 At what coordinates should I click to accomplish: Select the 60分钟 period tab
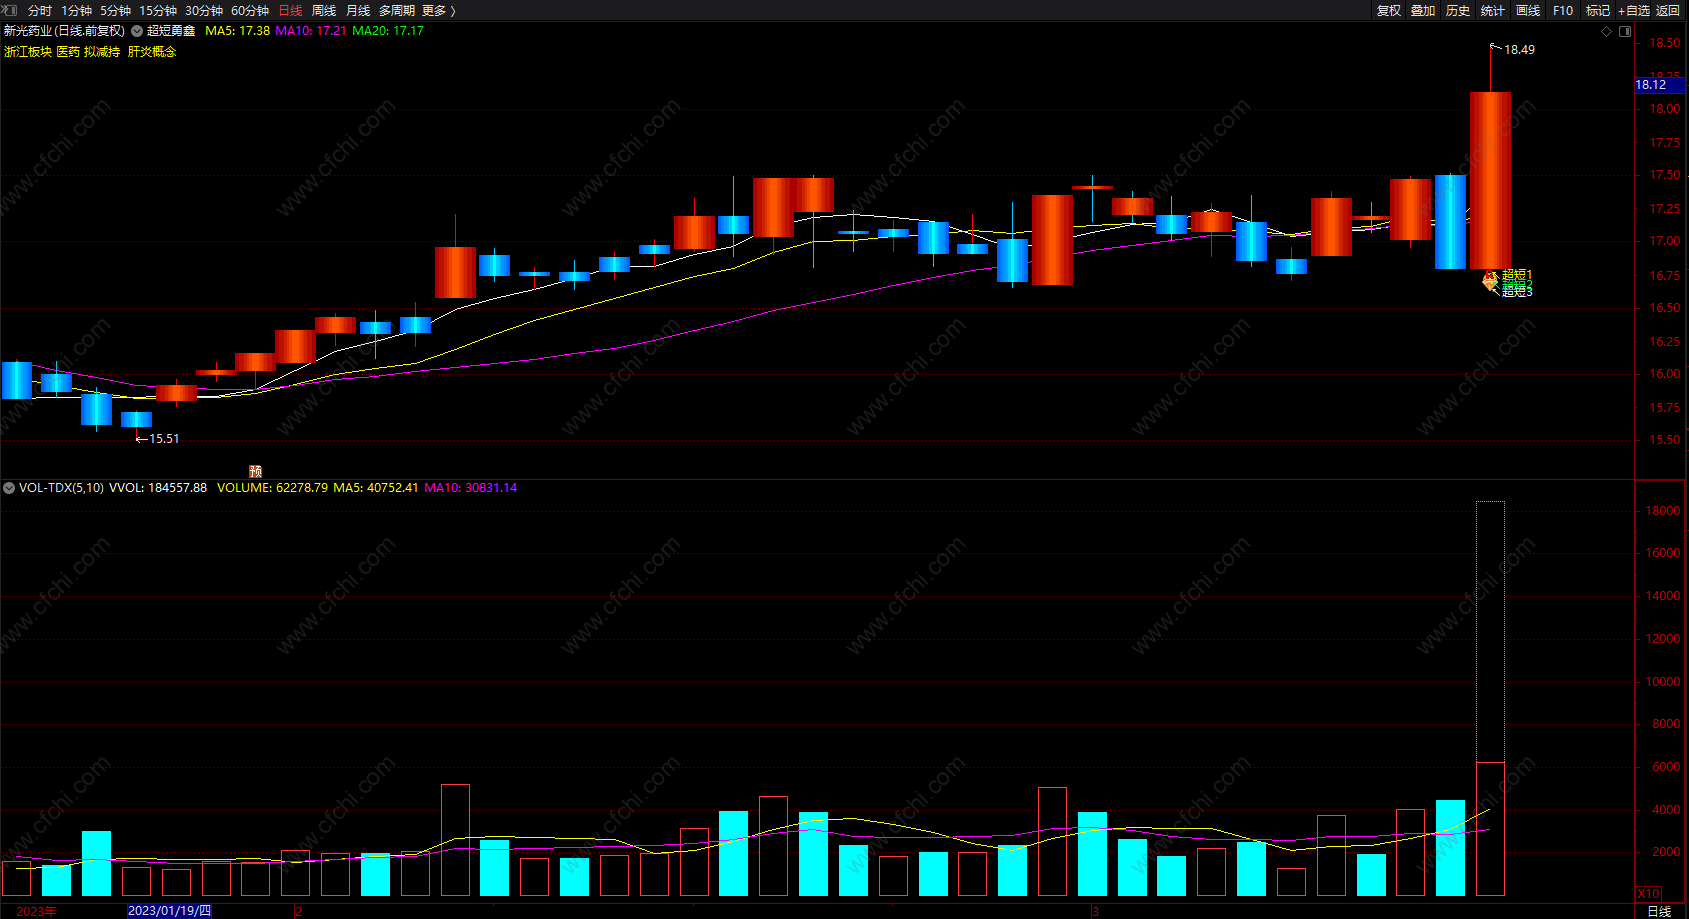[x=250, y=10]
